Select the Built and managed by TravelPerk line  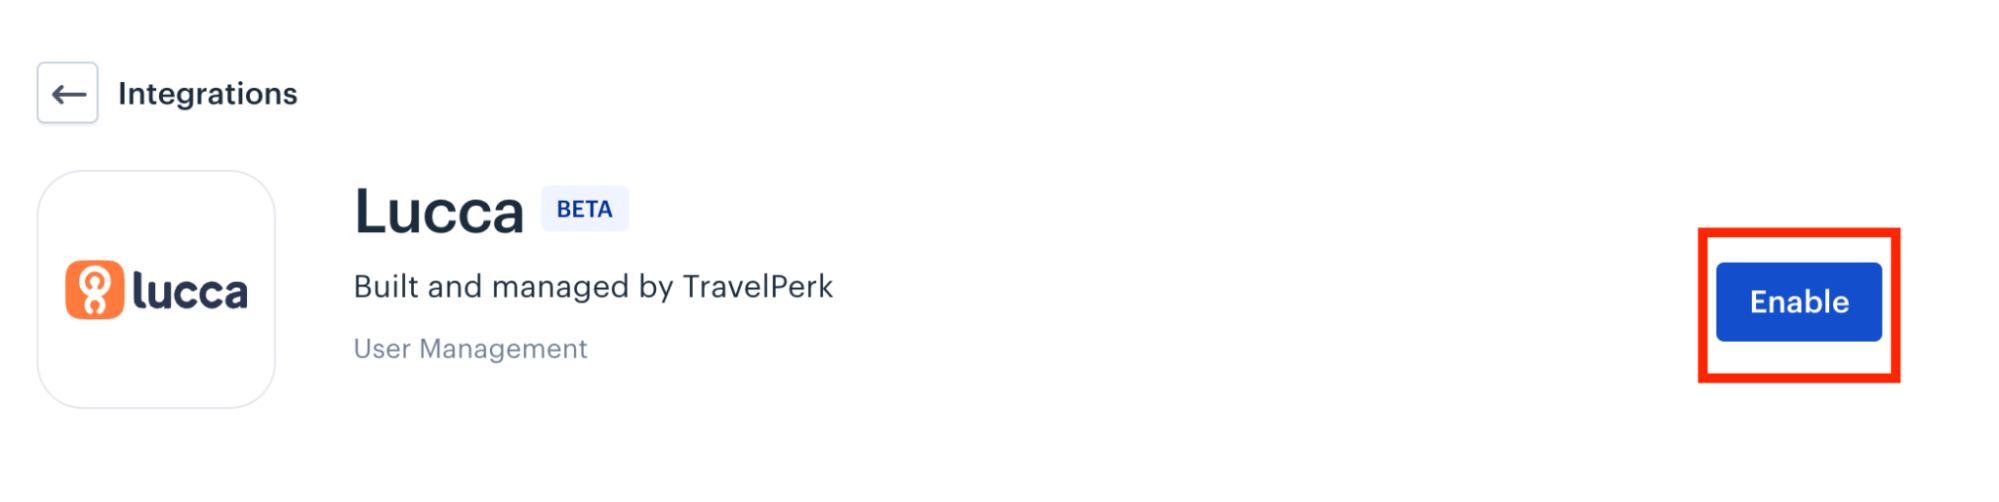[593, 287]
